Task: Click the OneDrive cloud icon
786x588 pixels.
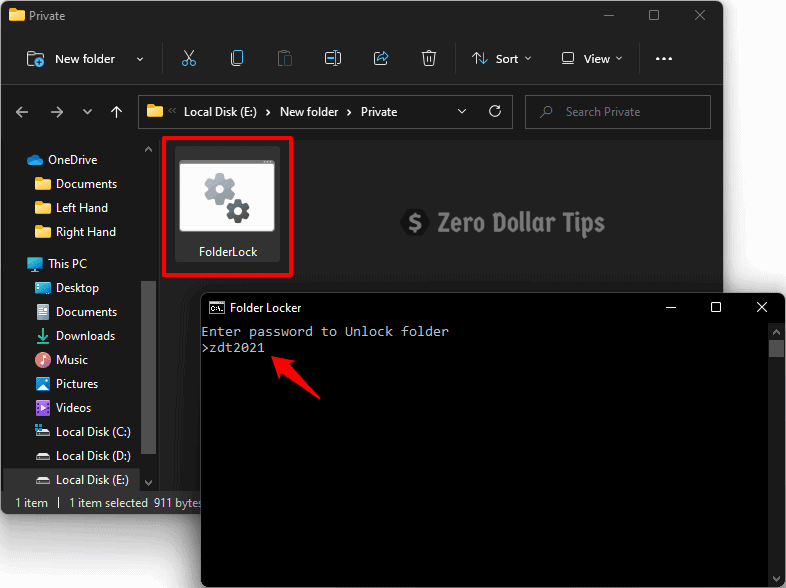Action: coord(35,160)
